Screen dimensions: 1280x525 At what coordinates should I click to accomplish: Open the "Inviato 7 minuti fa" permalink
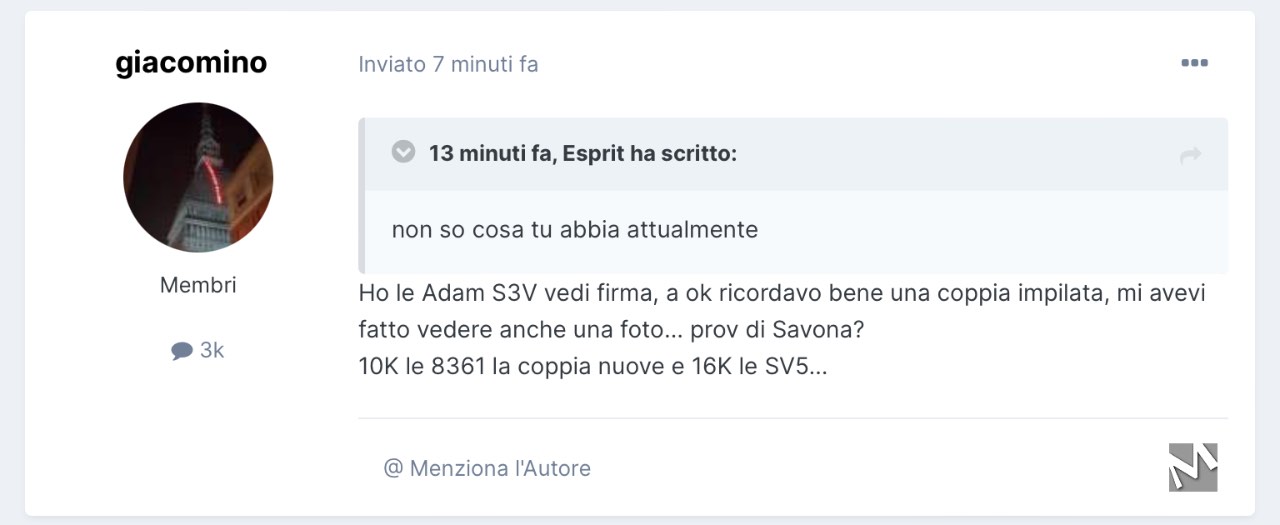pos(448,64)
